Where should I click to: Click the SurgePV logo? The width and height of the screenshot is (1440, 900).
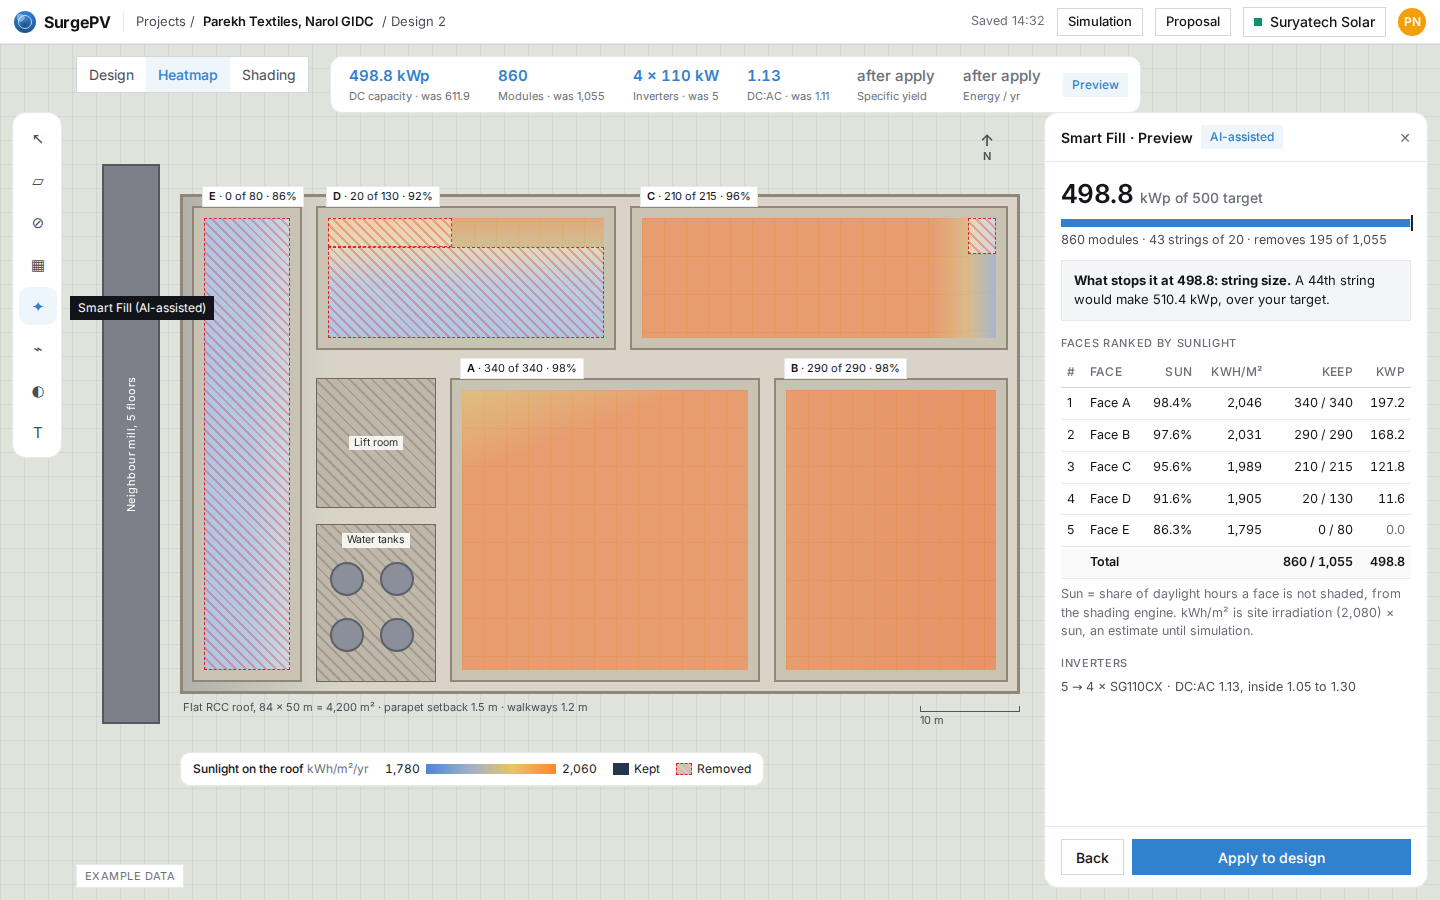coord(62,22)
